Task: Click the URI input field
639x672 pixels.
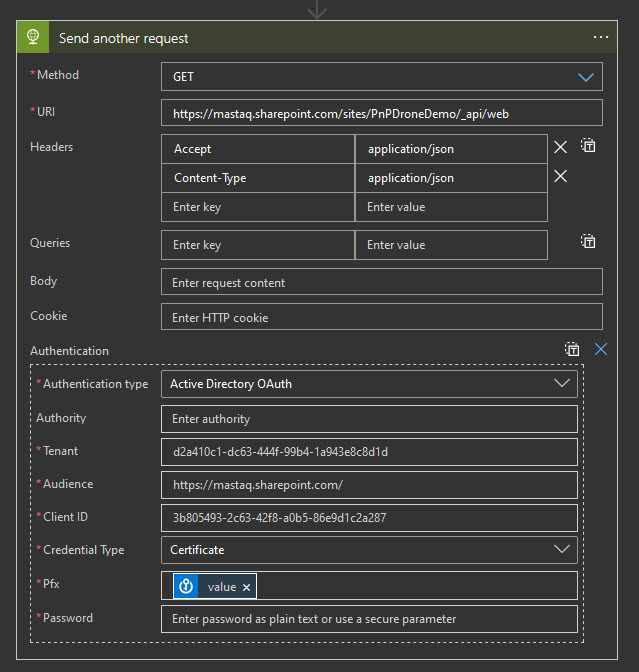Action: (381, 113)
